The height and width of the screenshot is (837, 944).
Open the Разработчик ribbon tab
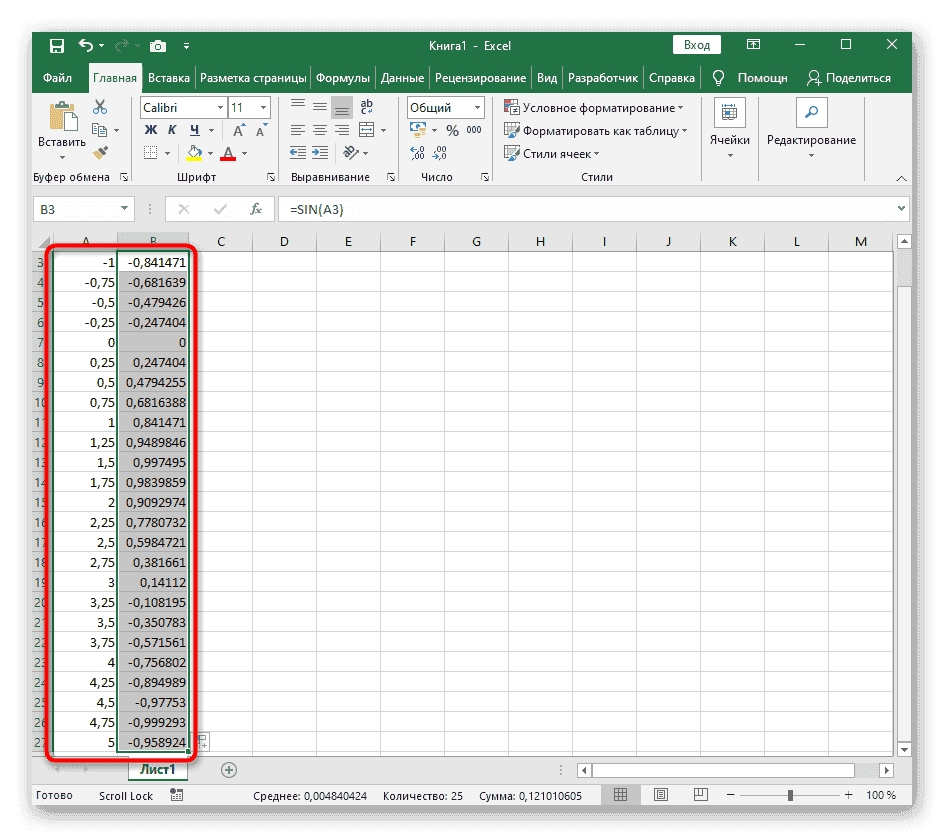pos(604,77)
